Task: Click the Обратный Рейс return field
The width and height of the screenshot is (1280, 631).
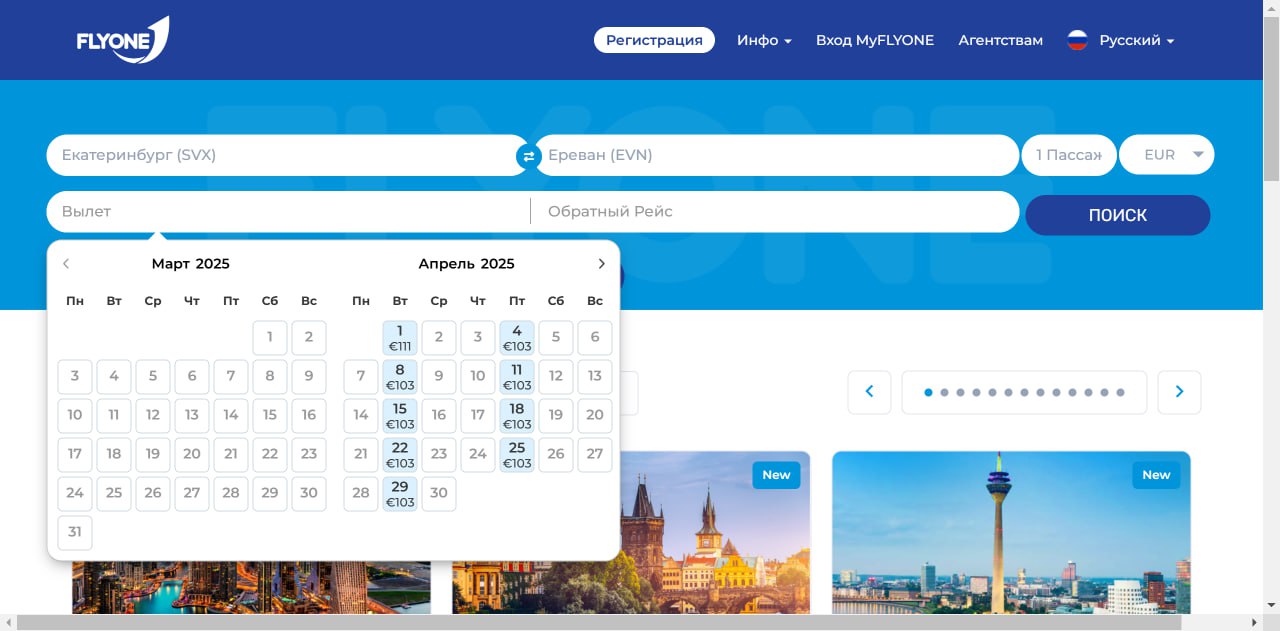Action: click(775, 212)
